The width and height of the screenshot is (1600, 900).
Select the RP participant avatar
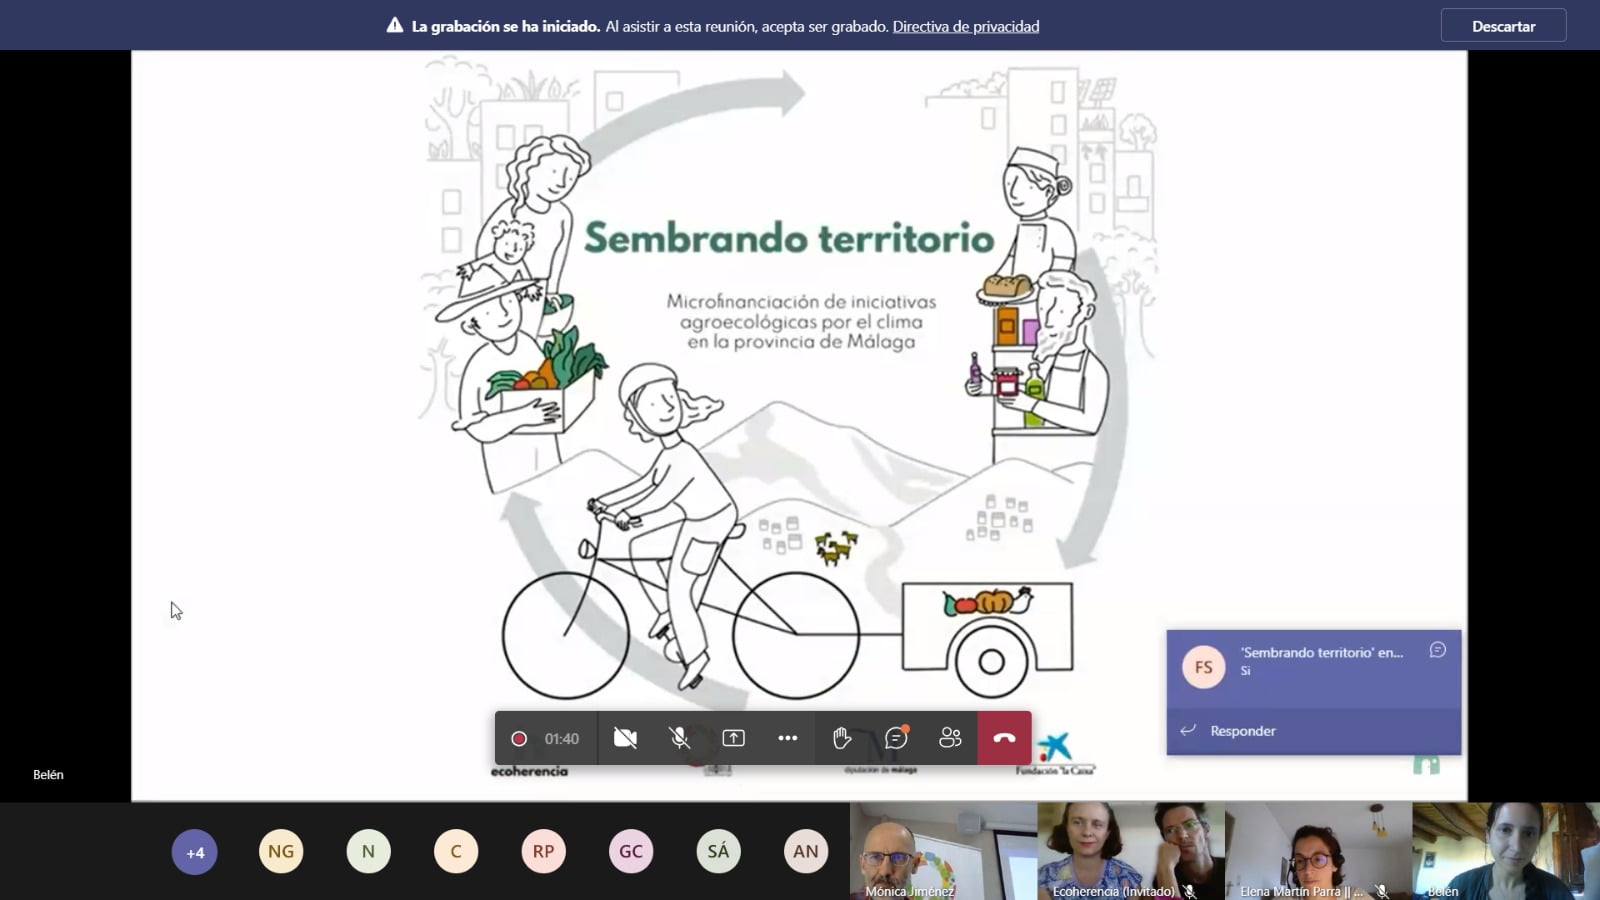(x=543, y=851)
